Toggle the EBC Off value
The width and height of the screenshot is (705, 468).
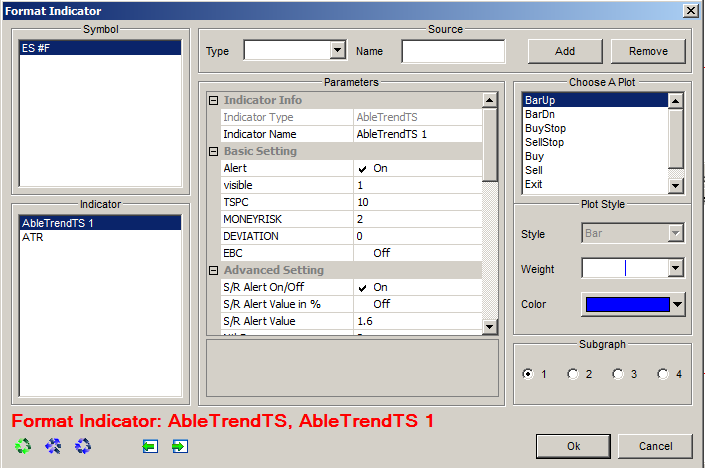(x=381, y=253)
